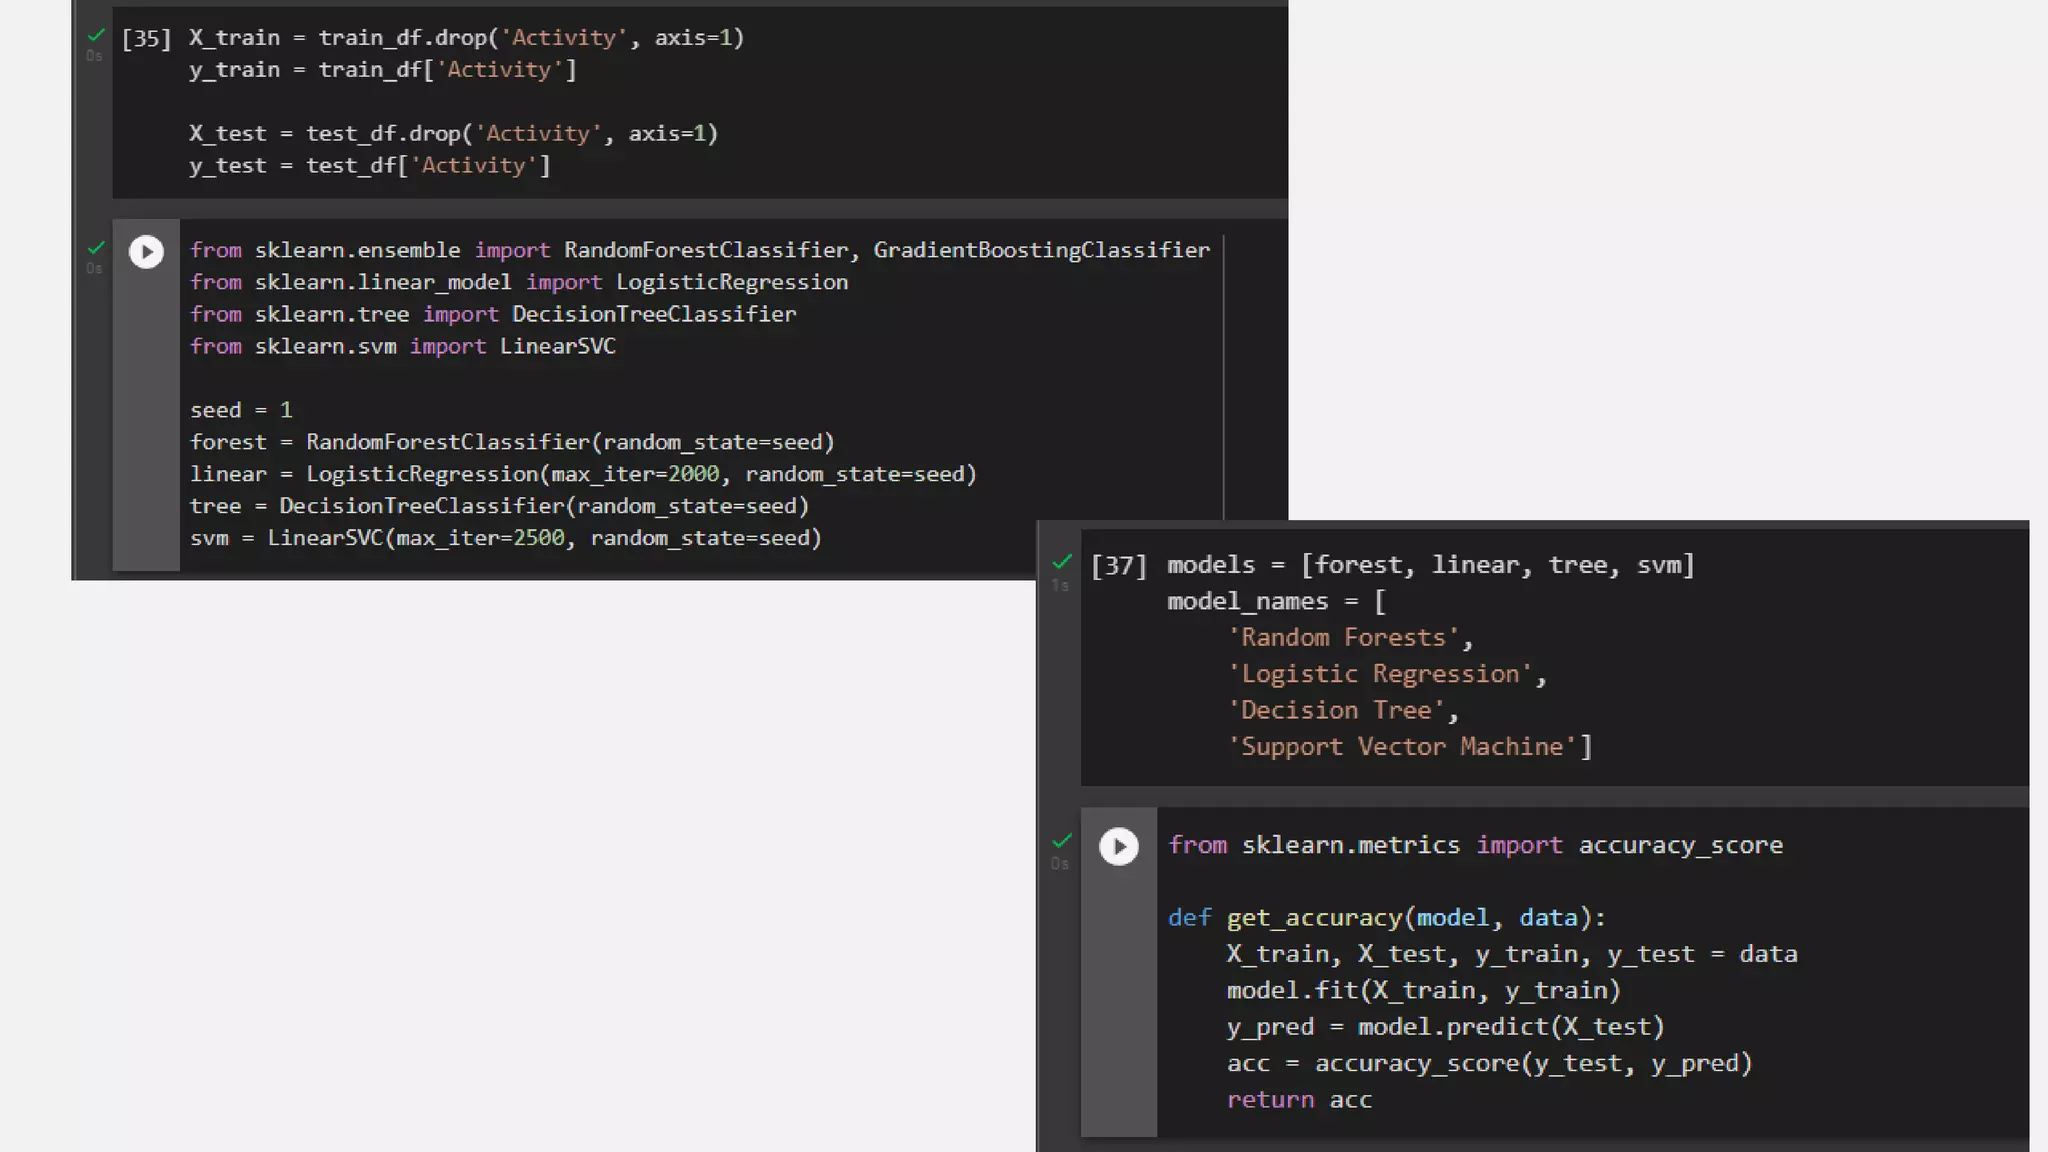
Task: Click the RandomForestClassifier(random_state=seed) line
Action: coord(512,442)
